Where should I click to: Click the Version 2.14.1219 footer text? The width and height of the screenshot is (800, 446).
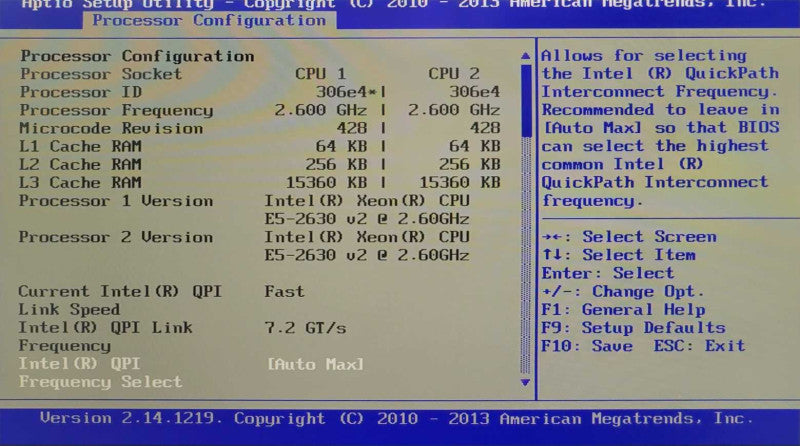[x=131, y=419]
